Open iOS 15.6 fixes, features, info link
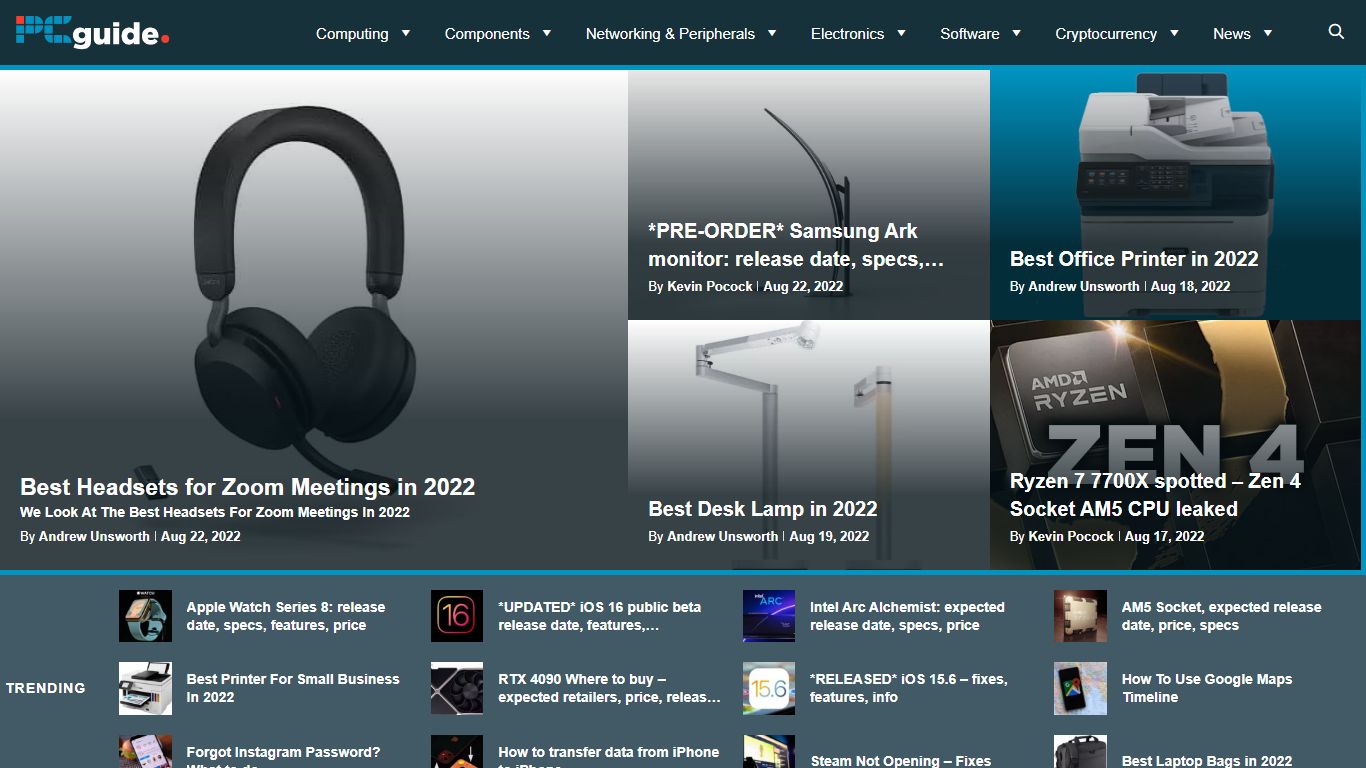 [x=909, y=688]
